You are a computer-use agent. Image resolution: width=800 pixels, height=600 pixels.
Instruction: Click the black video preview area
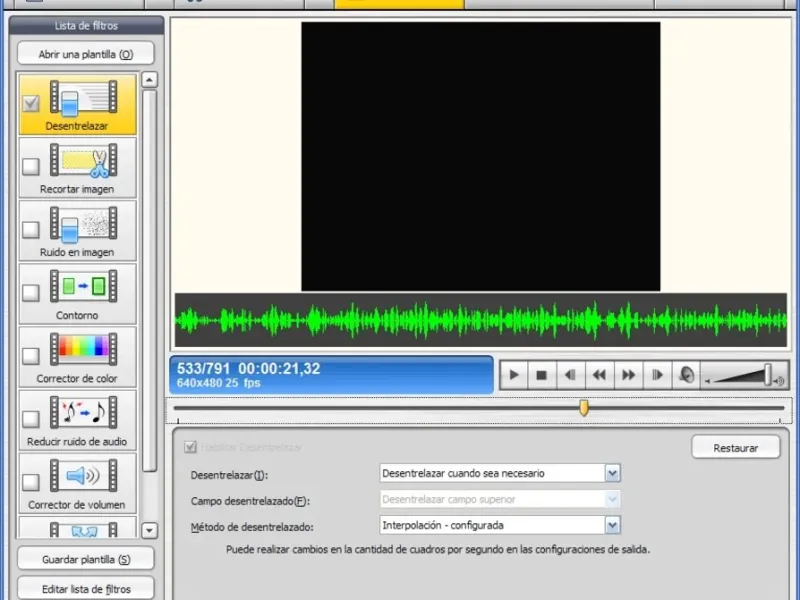click(x=481, y=157)
